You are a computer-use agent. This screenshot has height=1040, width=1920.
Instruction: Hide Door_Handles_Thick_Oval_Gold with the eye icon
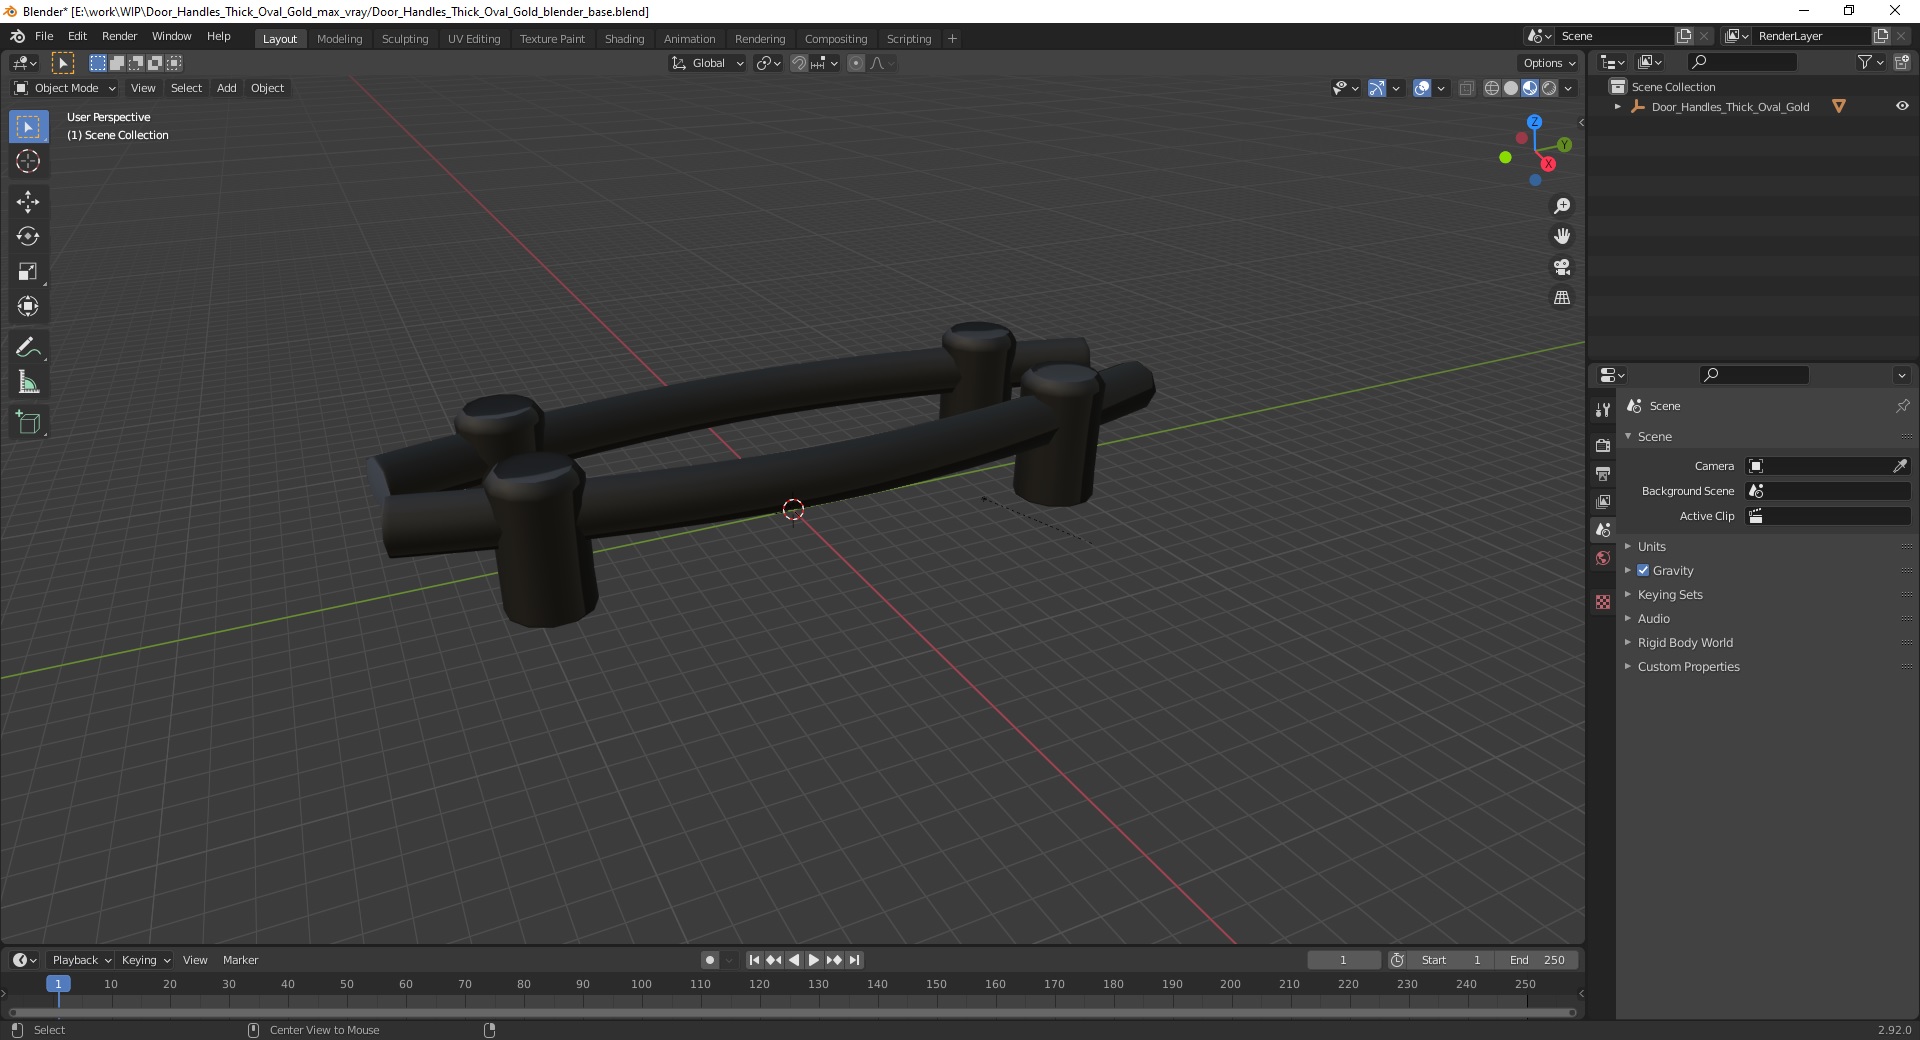(1902, 106)
